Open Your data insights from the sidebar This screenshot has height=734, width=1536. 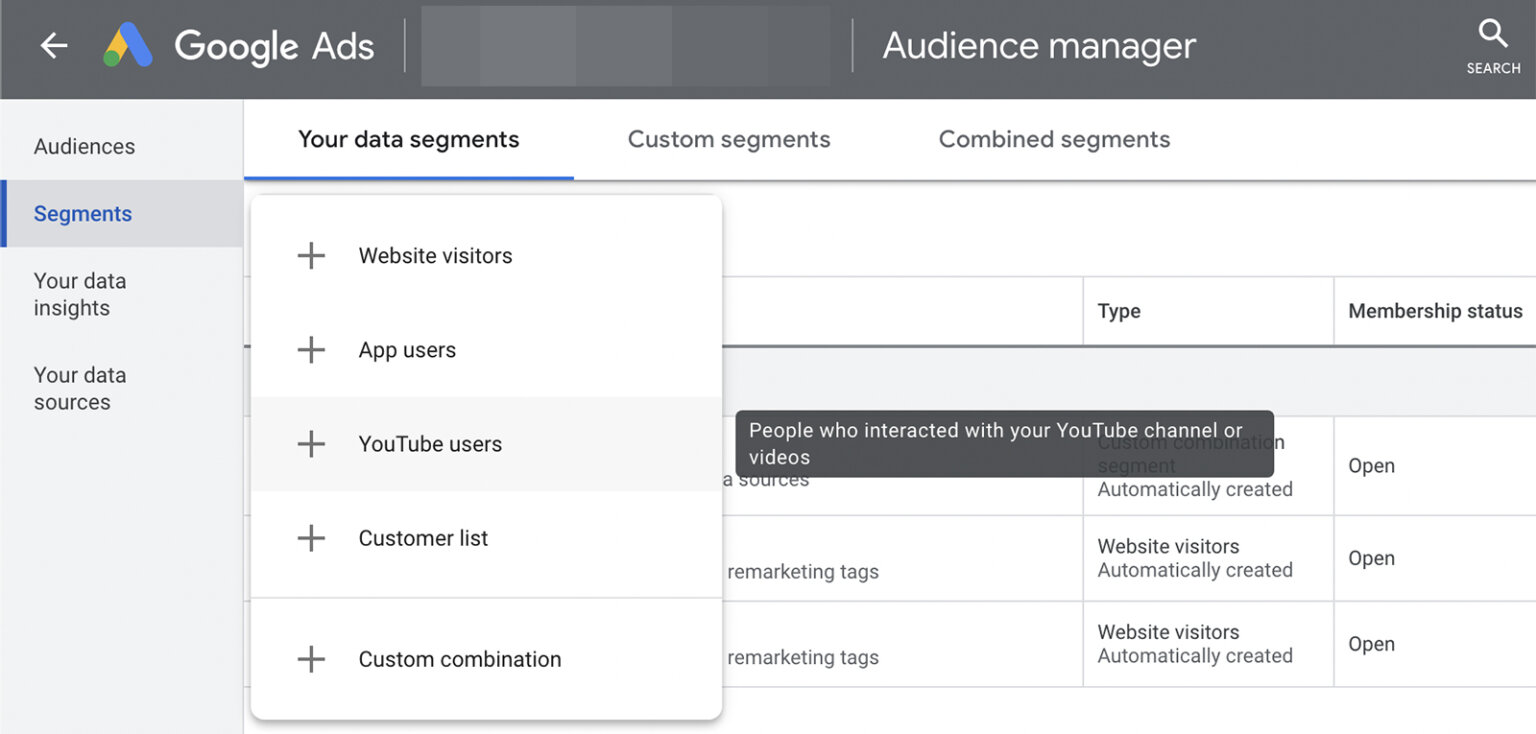[80, 294]
